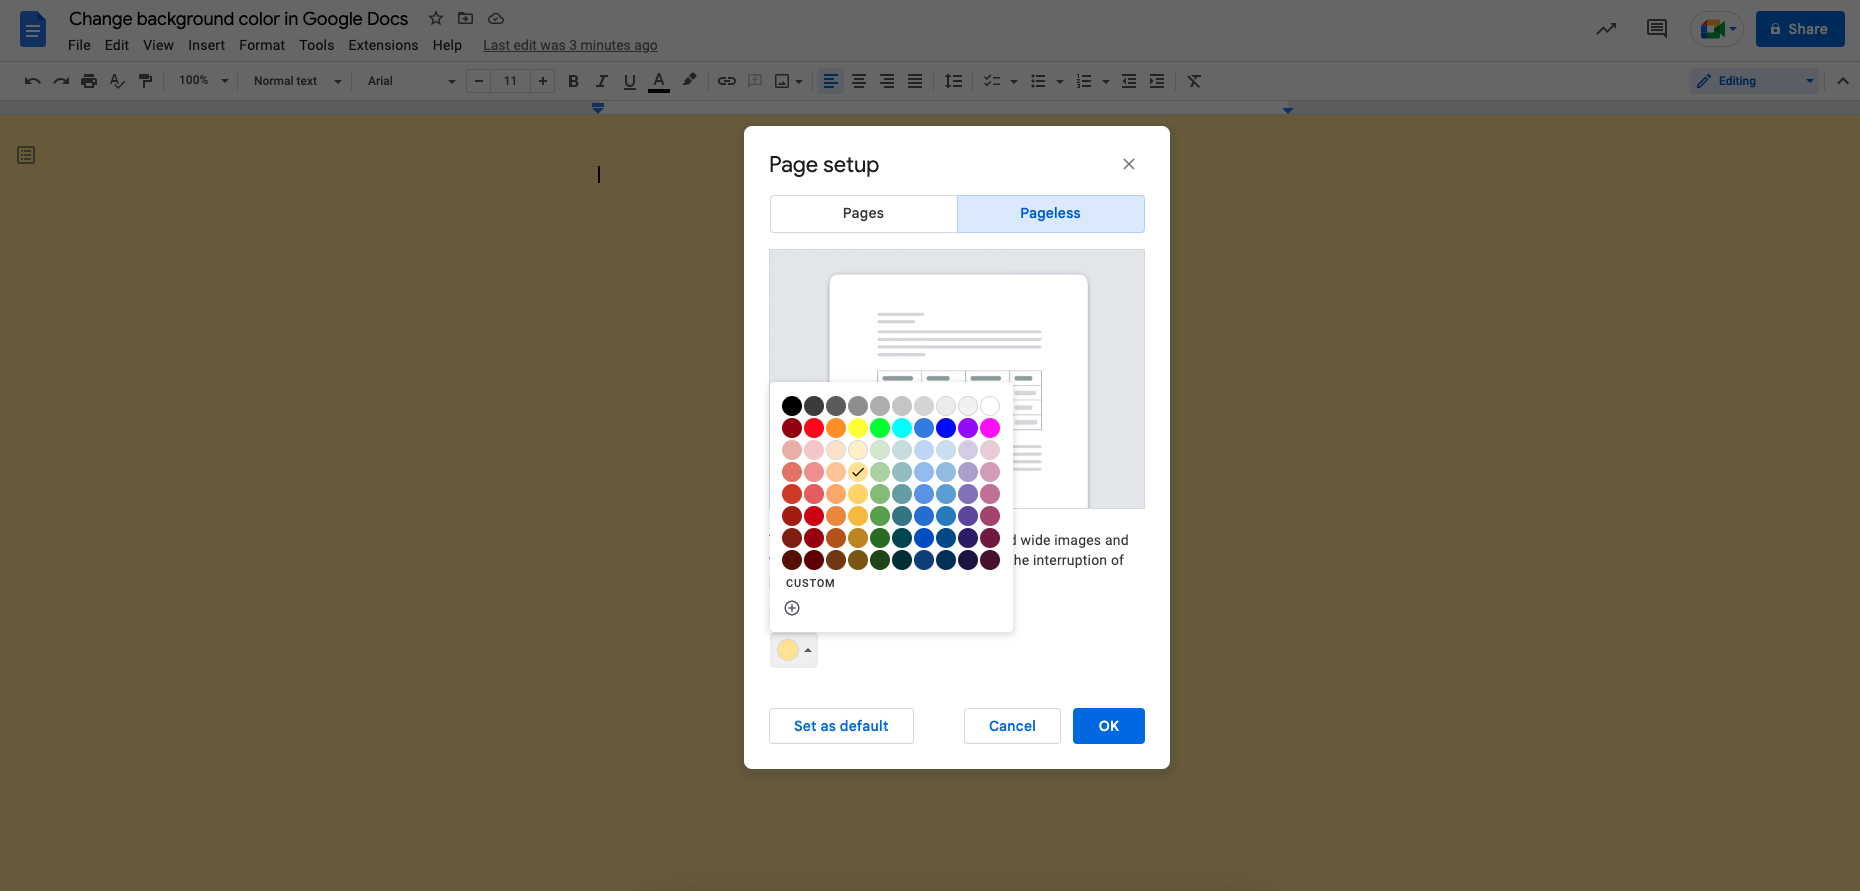Open the Editing mode dropdown

[x=1754, y=81]
